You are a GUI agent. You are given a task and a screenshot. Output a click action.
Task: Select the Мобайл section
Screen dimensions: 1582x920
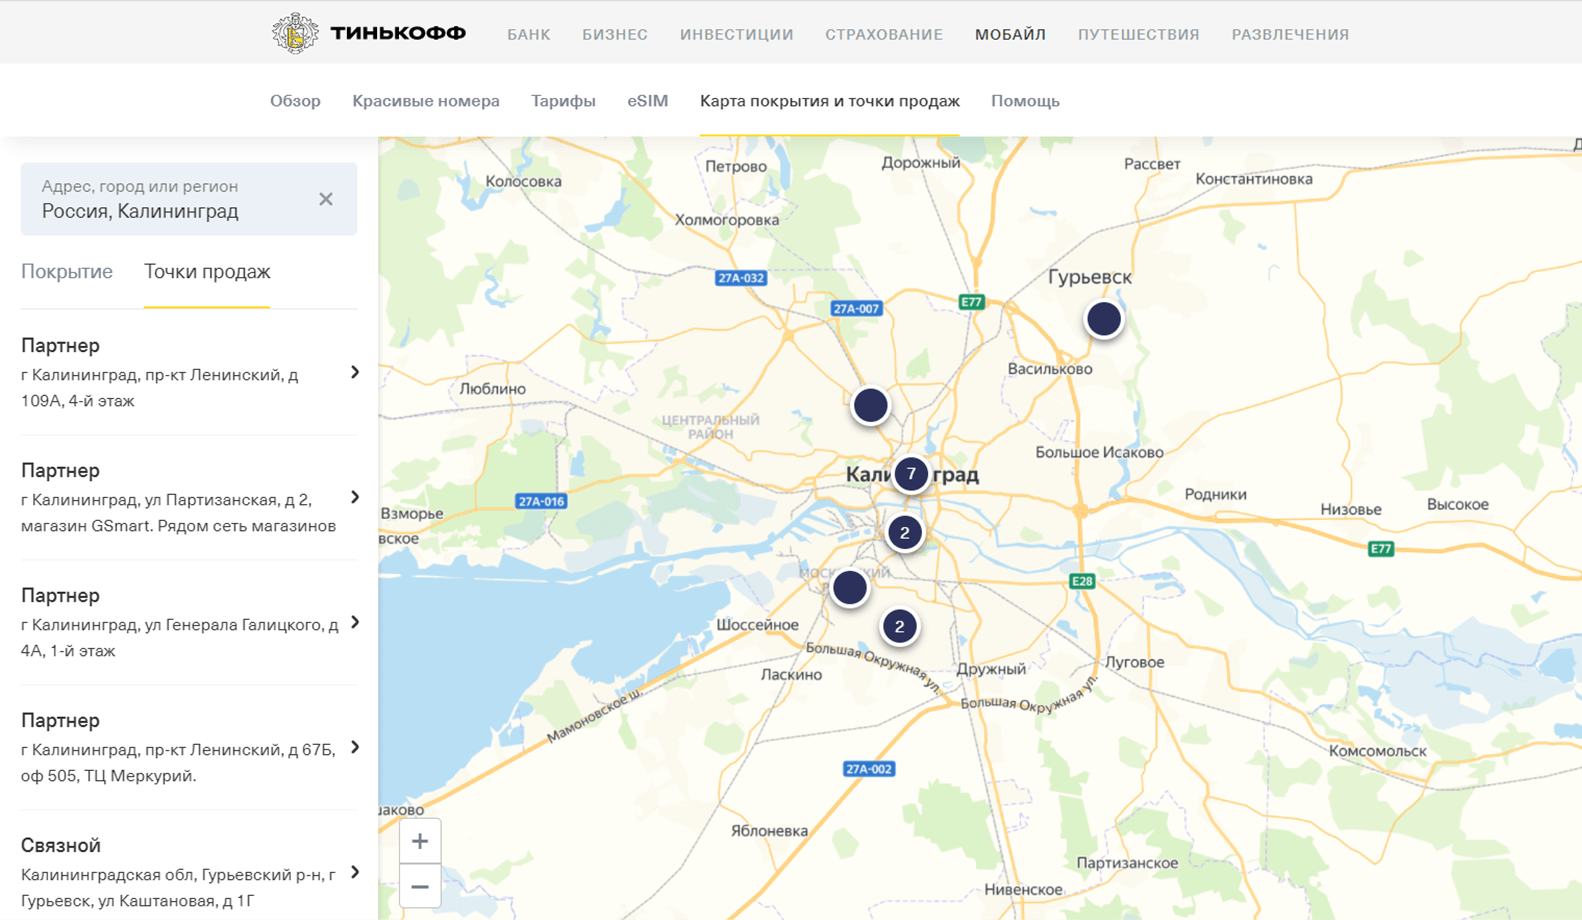coord(1010,34)
